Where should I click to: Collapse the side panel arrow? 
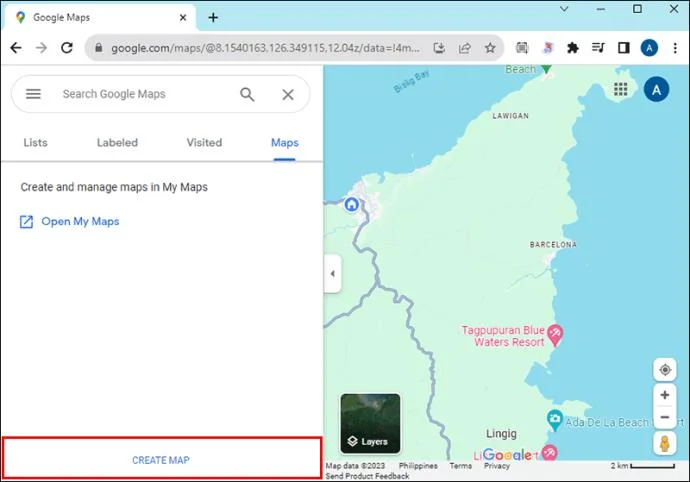333,273
